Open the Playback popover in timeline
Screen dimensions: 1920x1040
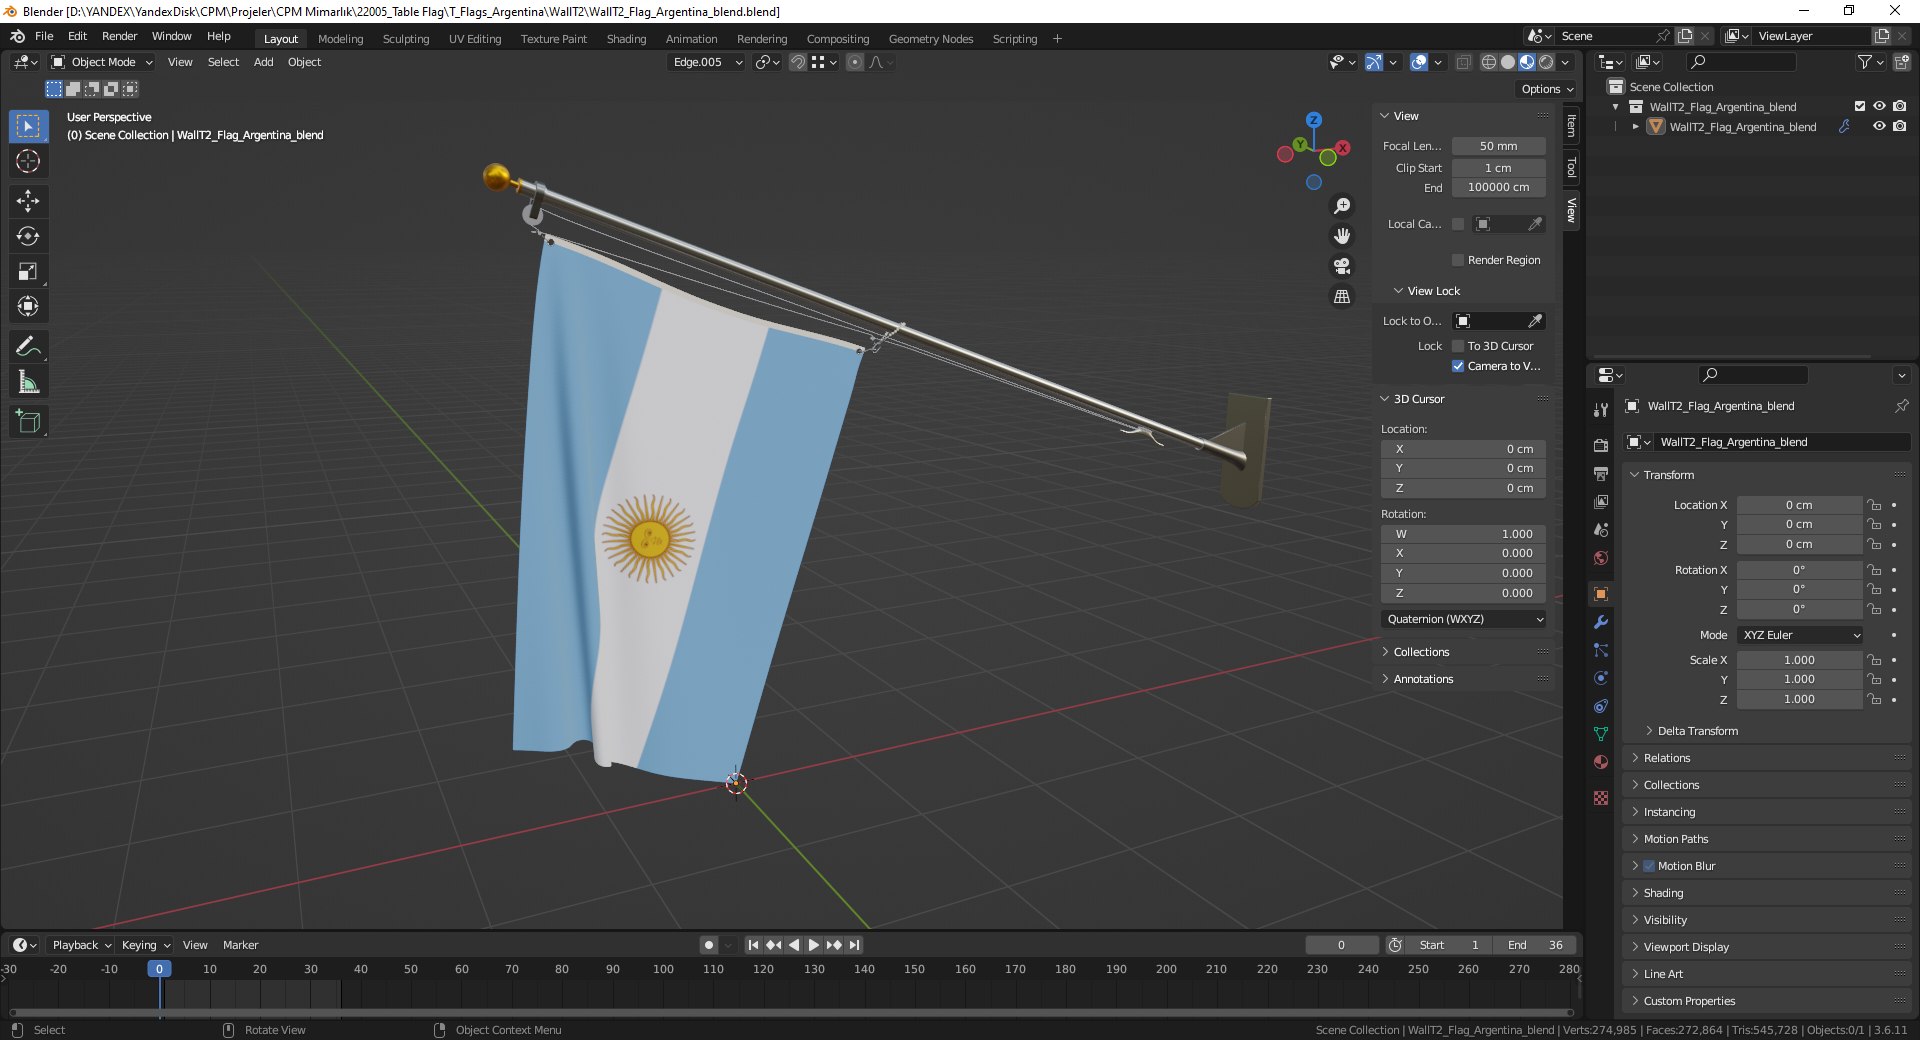81,945
